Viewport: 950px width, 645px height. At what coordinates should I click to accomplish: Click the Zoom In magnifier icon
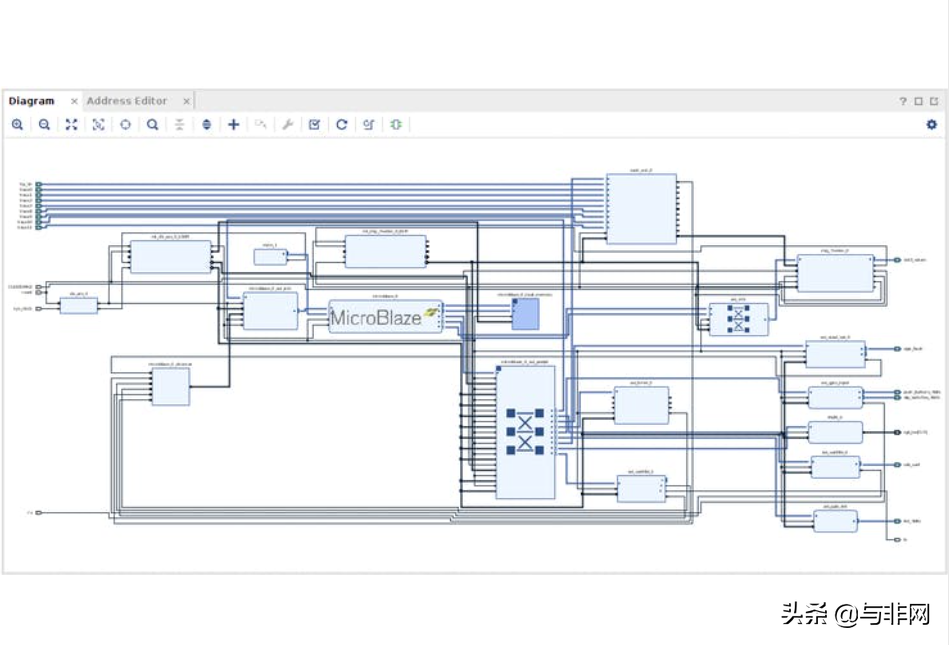coord(17,125)
